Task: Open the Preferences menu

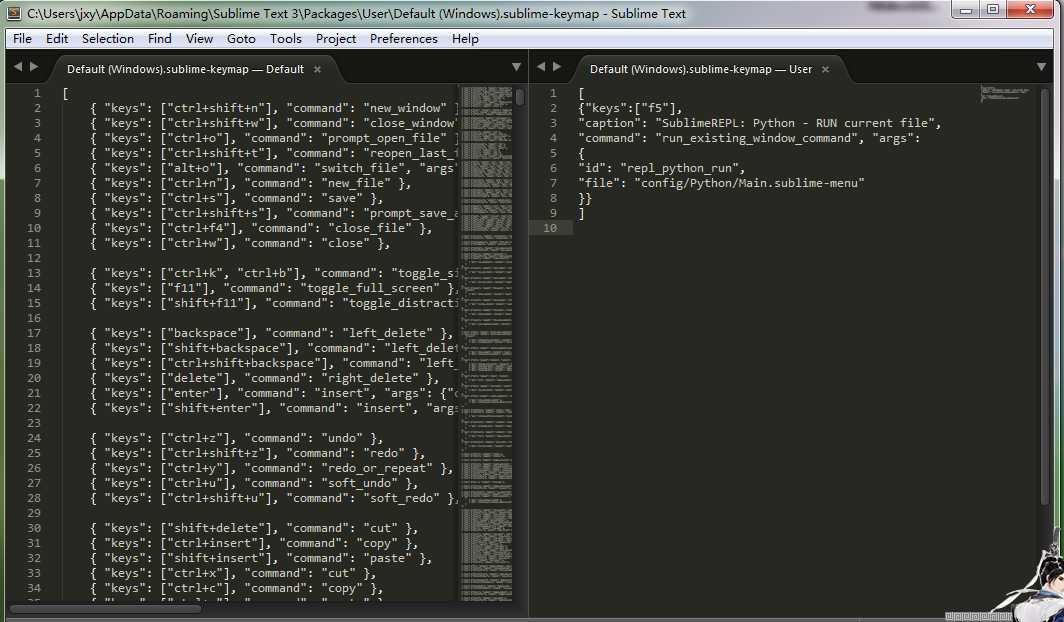Action: click(404, 39)
